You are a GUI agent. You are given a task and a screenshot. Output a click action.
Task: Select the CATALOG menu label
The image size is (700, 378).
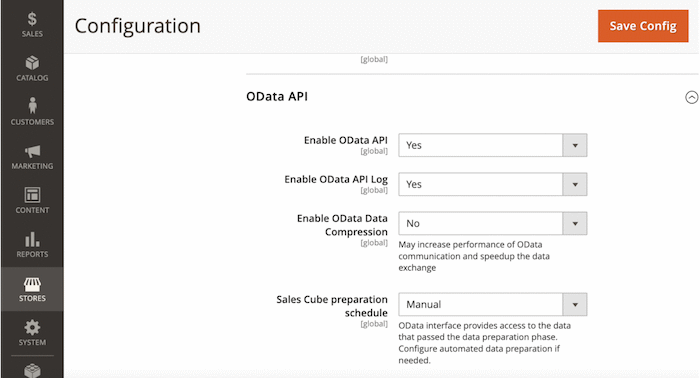pyautogui.click(x=32, y=78)
